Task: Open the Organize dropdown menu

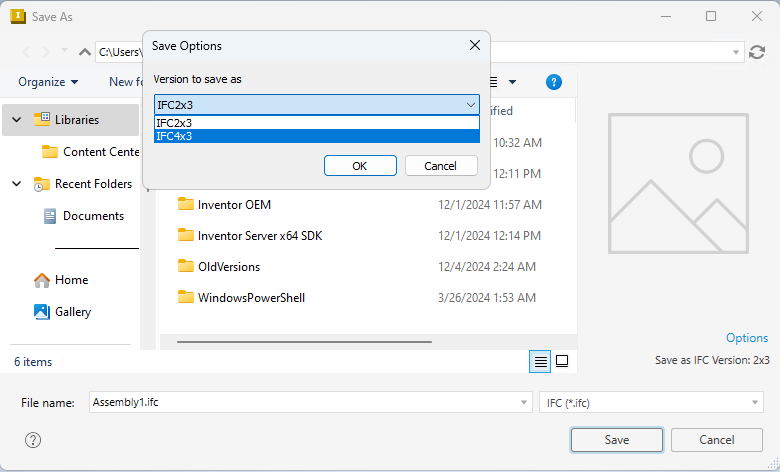Action: (48, 82)
